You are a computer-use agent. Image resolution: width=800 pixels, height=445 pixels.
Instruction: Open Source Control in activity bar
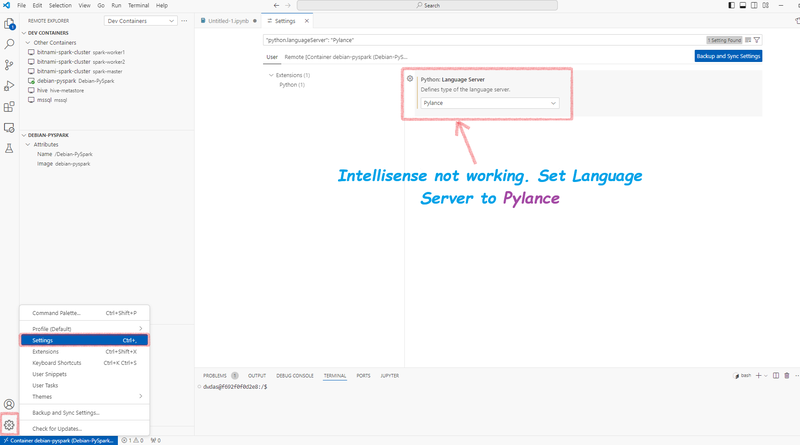[x=9, y=65]
